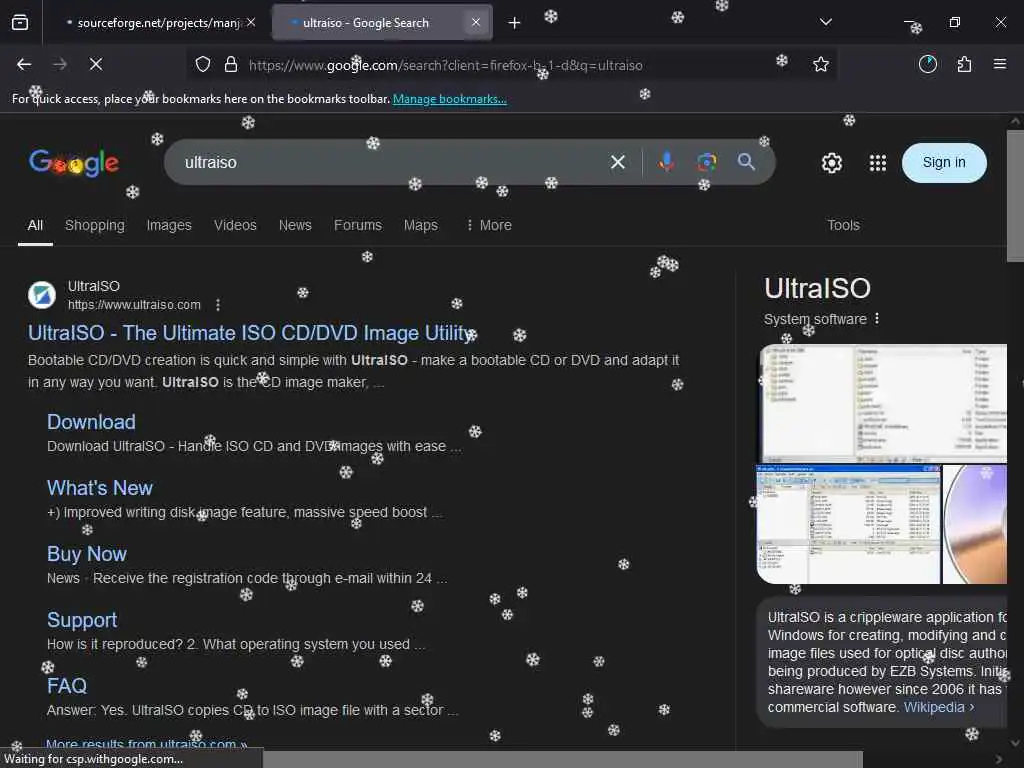Screen dimensions: 1024x768
Task: Open tracking protection shield icon
Action: pos(203,64)
